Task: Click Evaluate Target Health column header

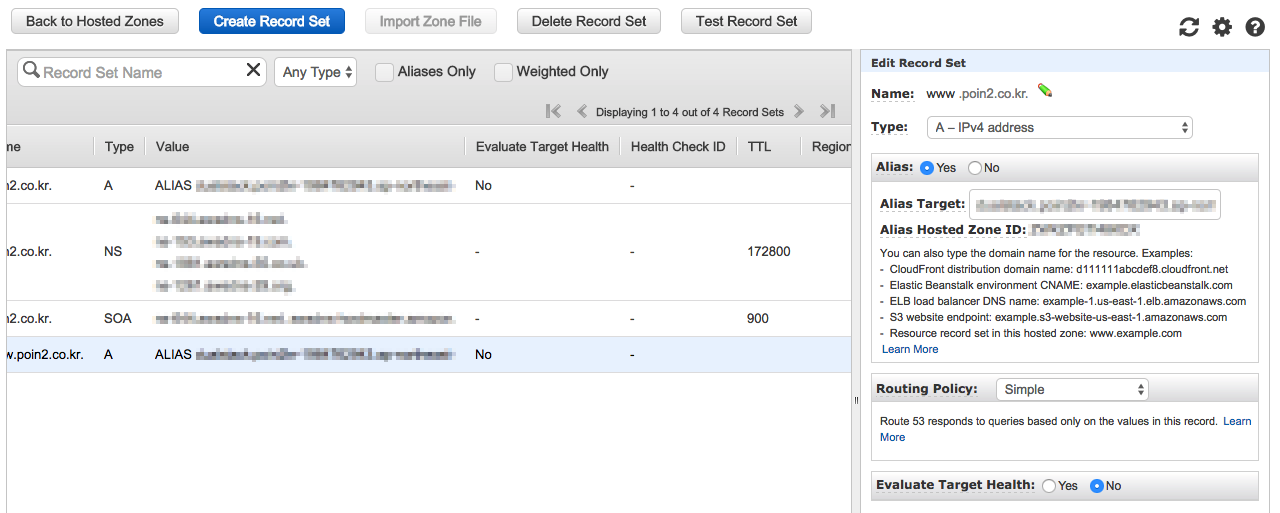Action: point(542,146)
